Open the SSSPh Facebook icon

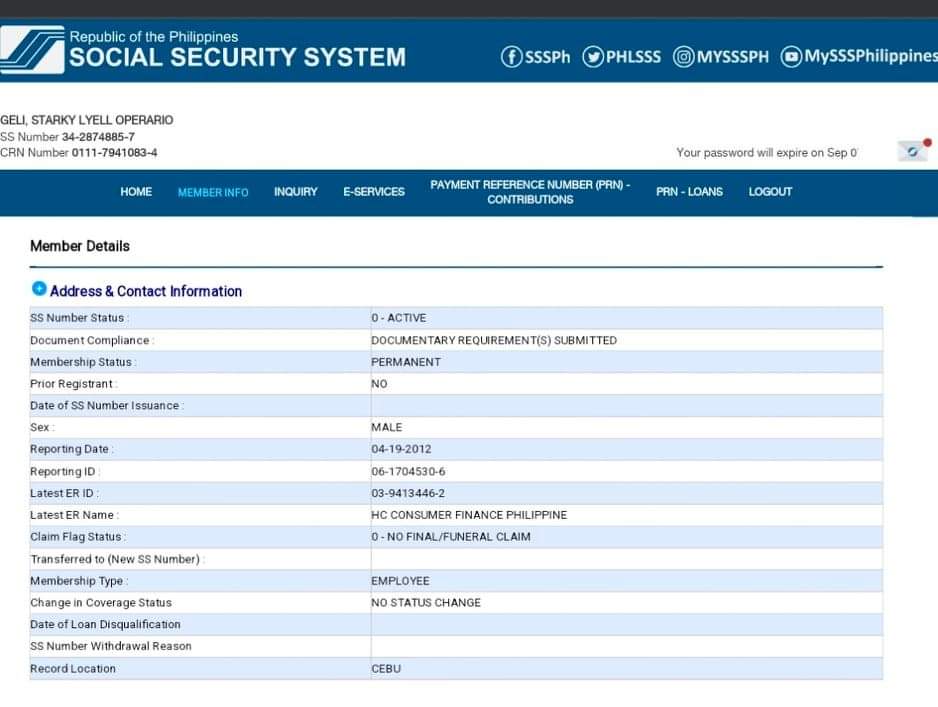tap(512, 57)
